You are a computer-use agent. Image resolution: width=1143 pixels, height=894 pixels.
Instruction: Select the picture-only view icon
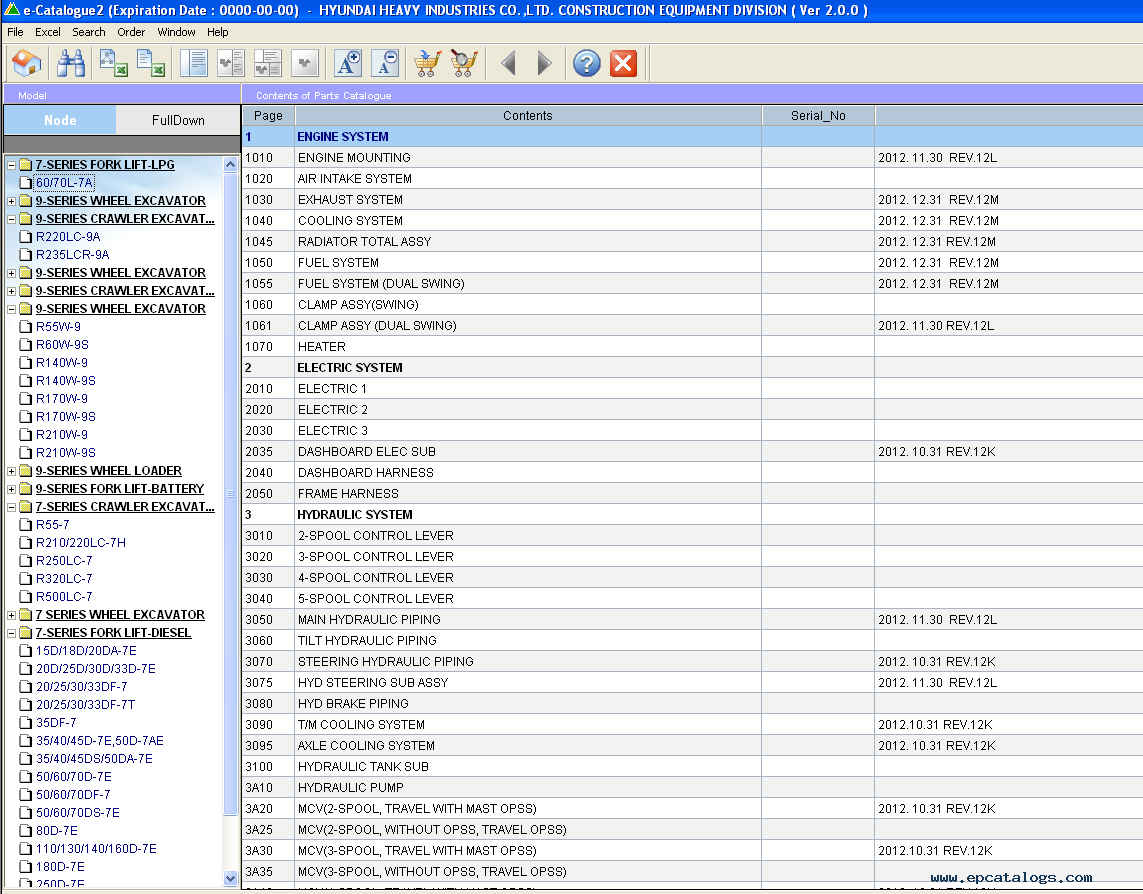point(305,63)
